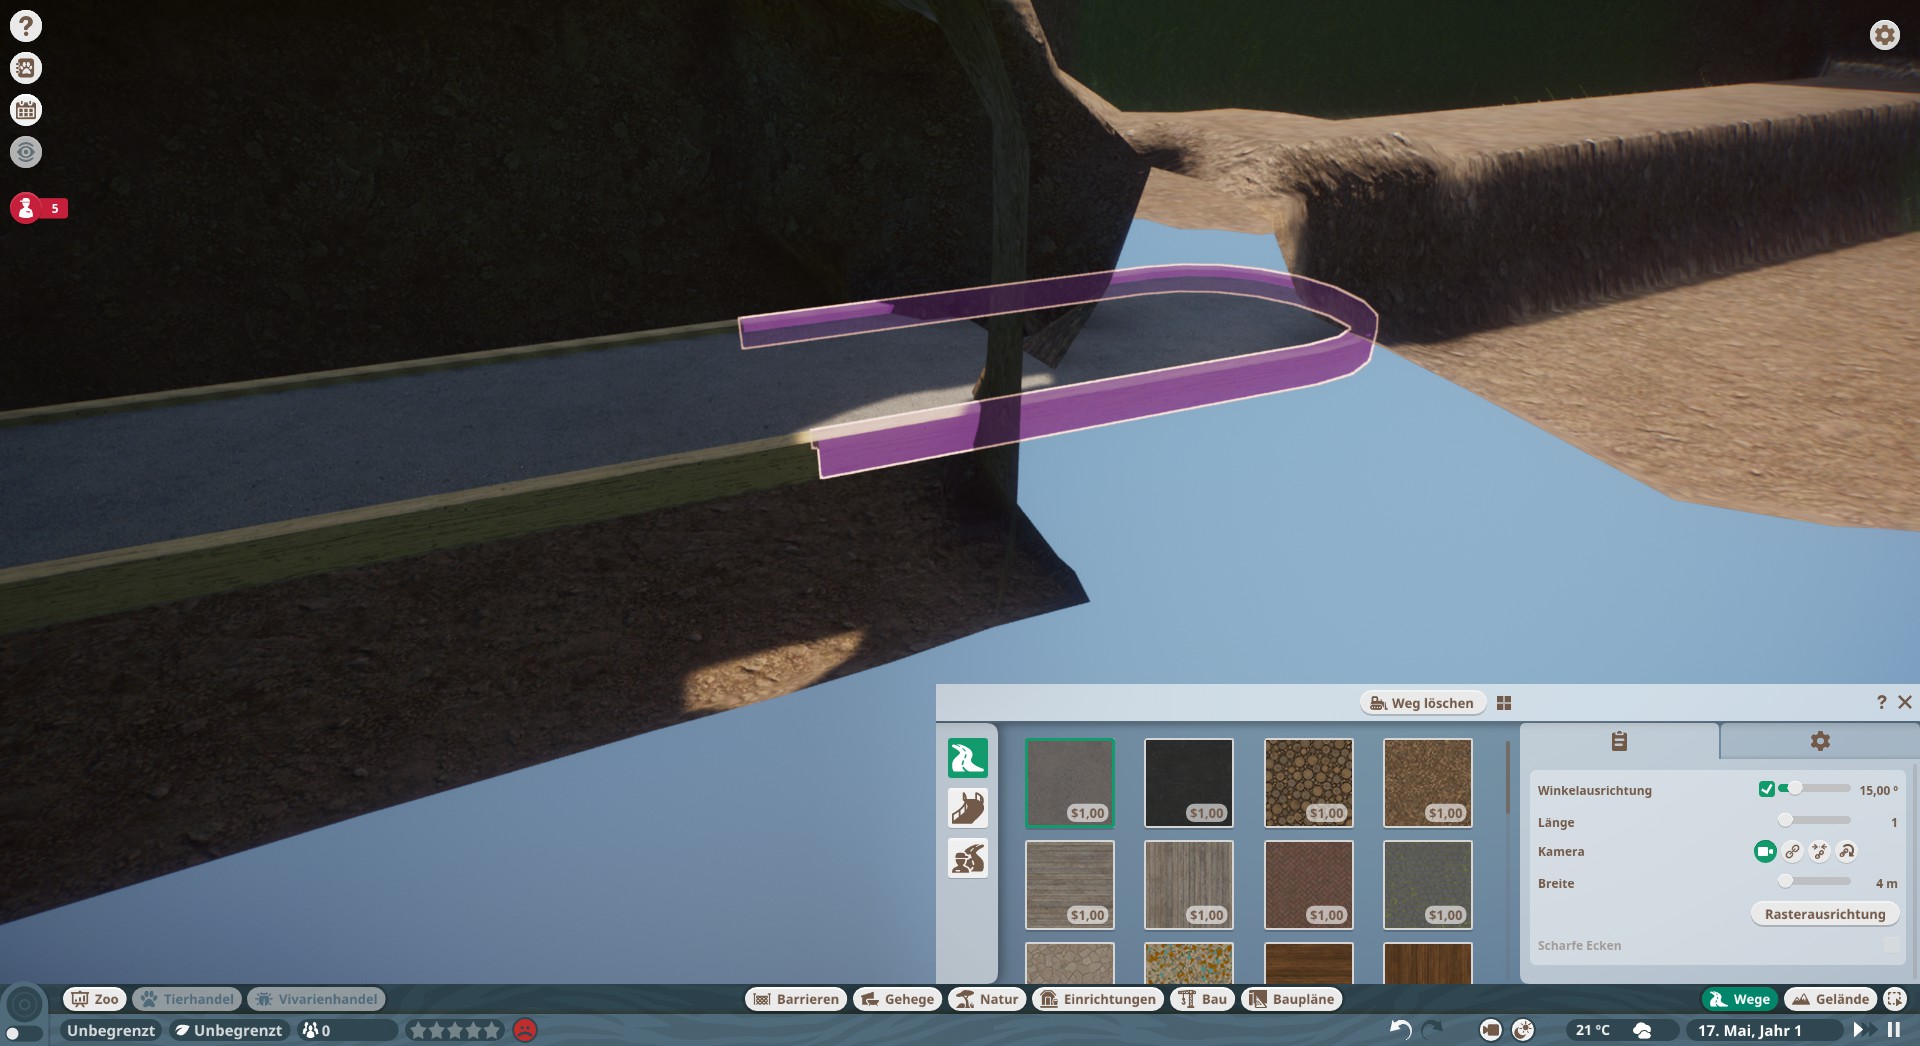Toggle the rotate chain Kamera option
The width and height of the screenshot is (1920, 1046).
1847,851
